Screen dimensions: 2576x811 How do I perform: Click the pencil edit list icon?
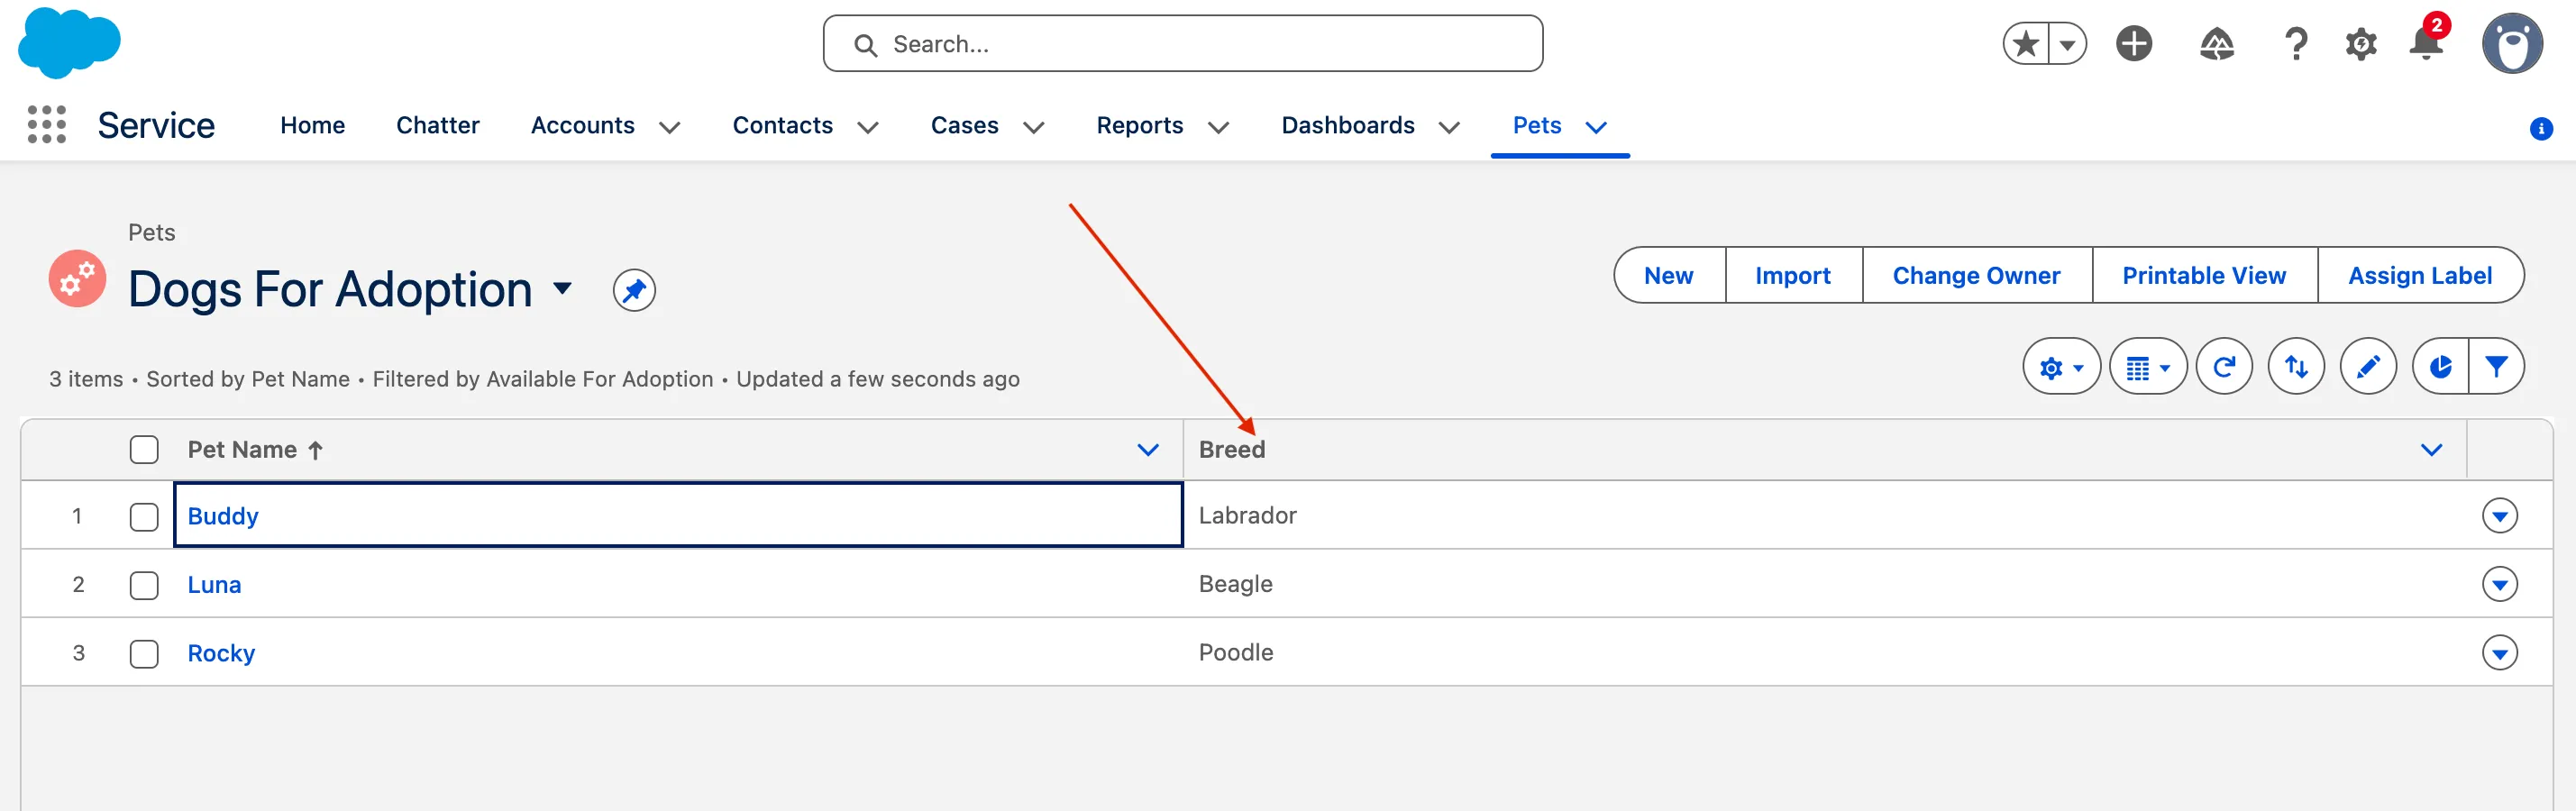pyautogui.click(x=2367, y=367)
